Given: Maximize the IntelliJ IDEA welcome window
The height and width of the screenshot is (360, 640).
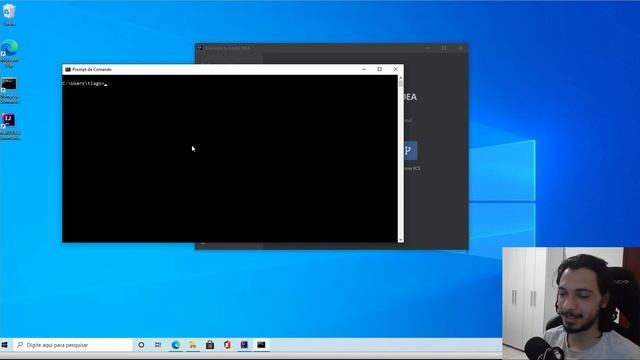Looking at the screenshot, I should pyautogui.click(x=444, y=48).
